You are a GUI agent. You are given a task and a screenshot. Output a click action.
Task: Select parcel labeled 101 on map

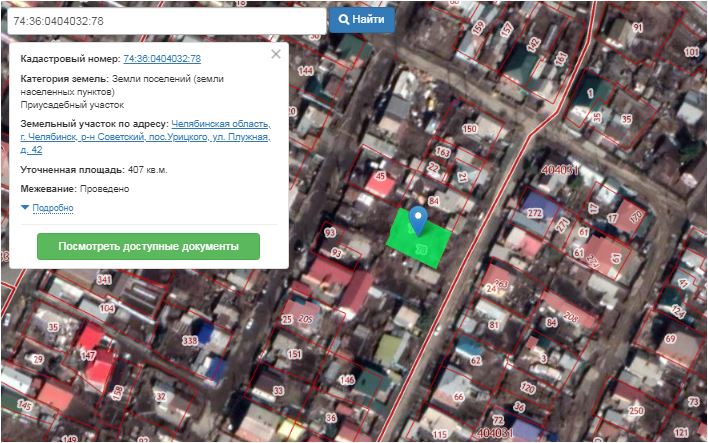click(x=691, y=51)
